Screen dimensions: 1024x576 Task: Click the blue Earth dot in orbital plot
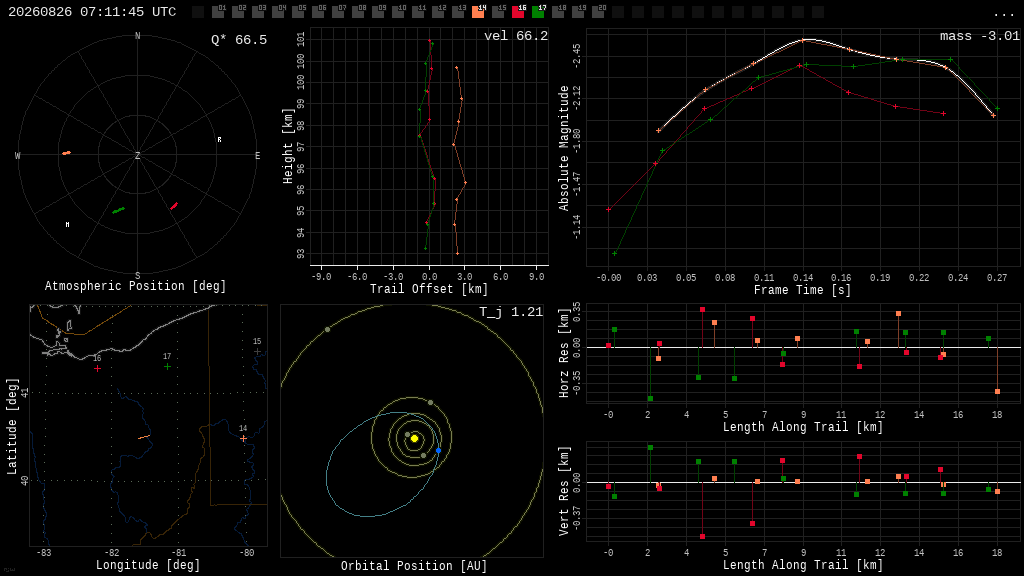point(438,451)
